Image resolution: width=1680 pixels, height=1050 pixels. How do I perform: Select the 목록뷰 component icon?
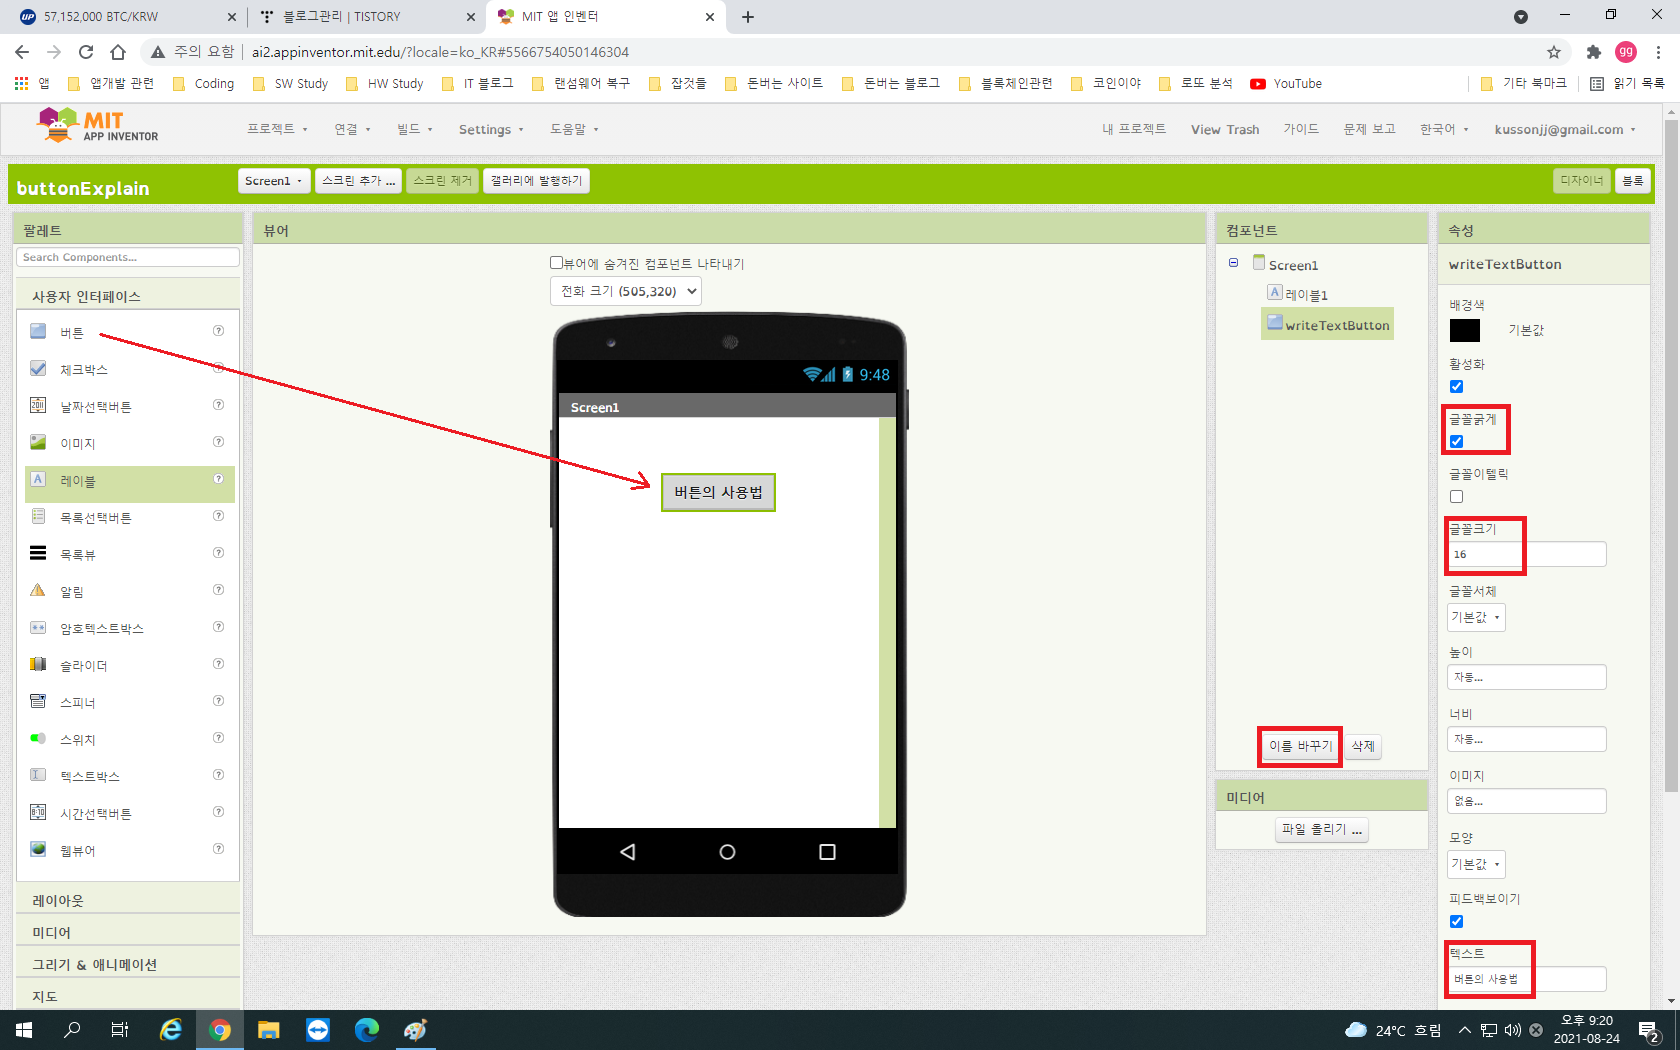38,553
